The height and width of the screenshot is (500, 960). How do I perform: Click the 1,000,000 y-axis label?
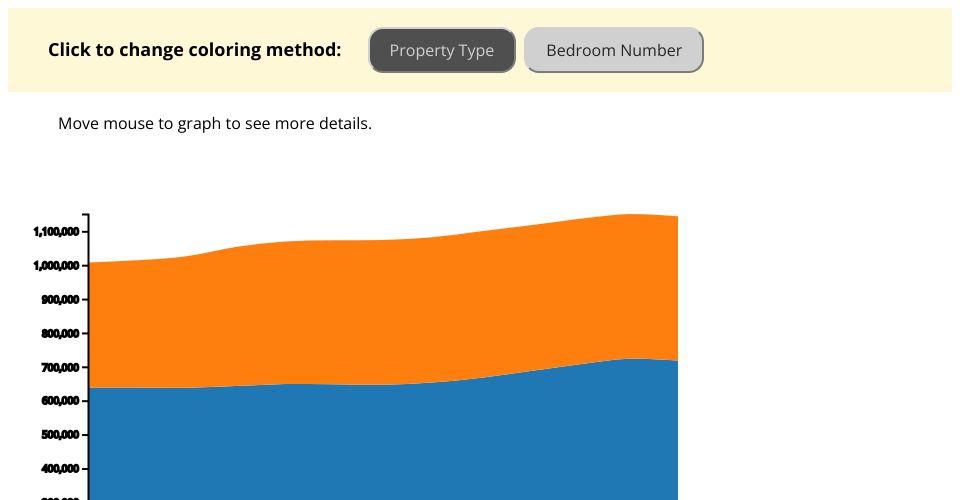point(57,266)
